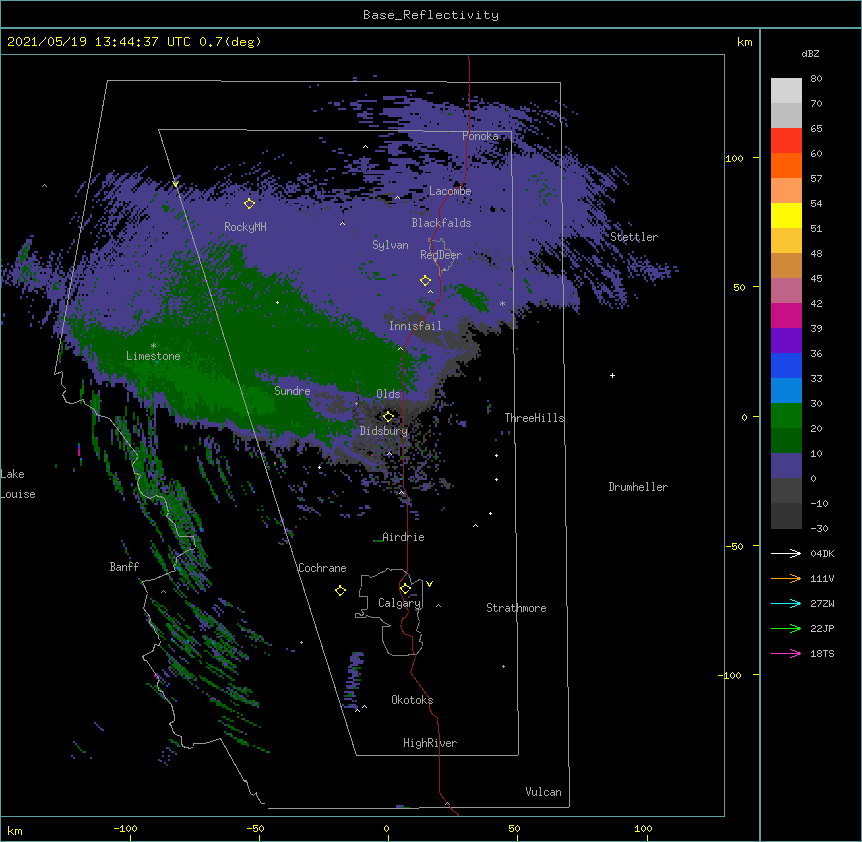Click the cyan 27ZW arrow in legend
Viewport: 862px width, 842px height.
pyautogui.click(x=786, y=603)
